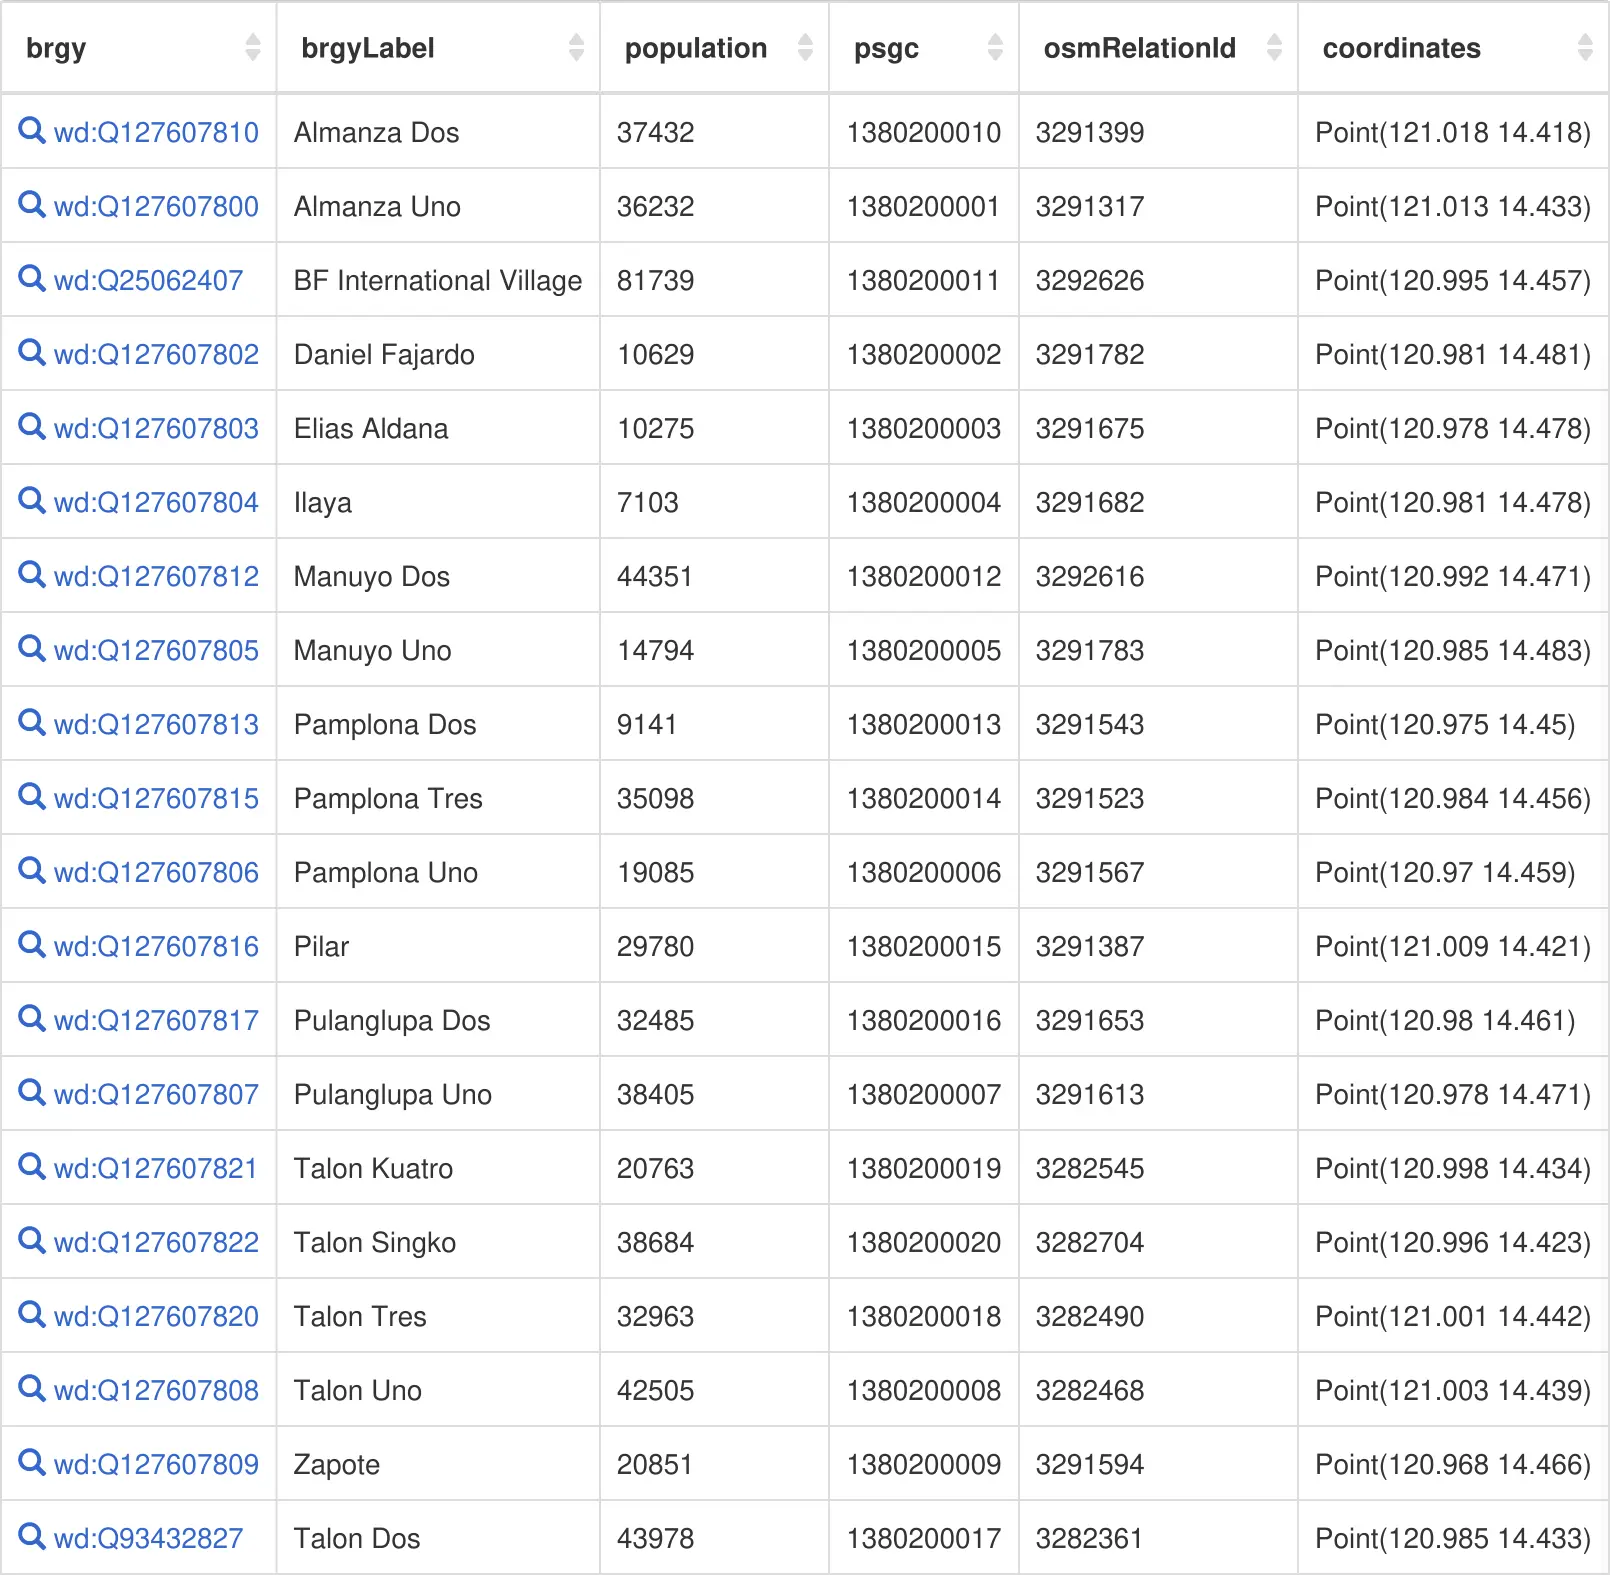The height and width of the screenshot is (1575, 1610).
Task: Click magnifier icon beside wd:Q25062407
Action: coord(32,278)
